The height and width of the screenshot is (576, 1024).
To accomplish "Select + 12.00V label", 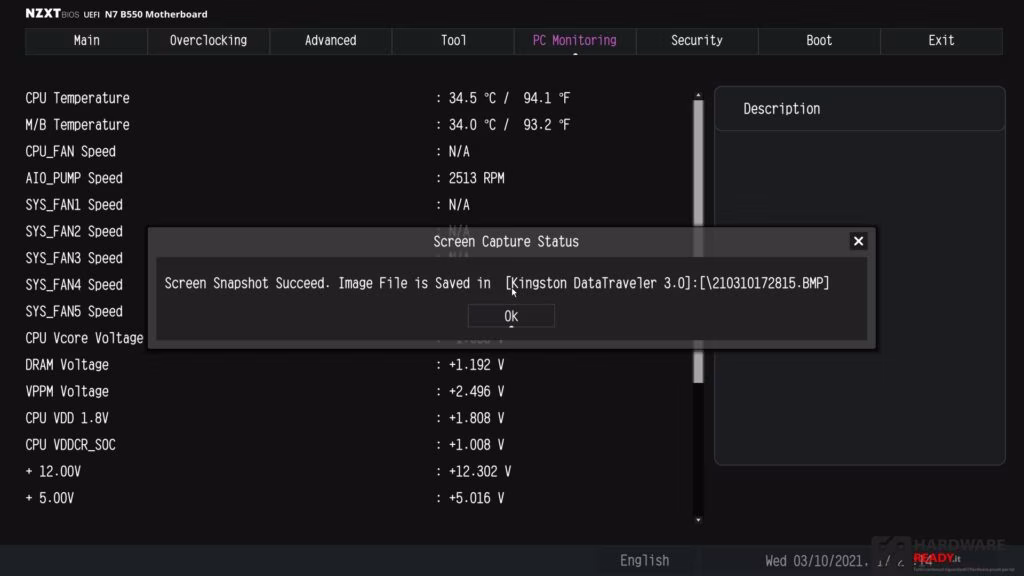I will point(53,472).
